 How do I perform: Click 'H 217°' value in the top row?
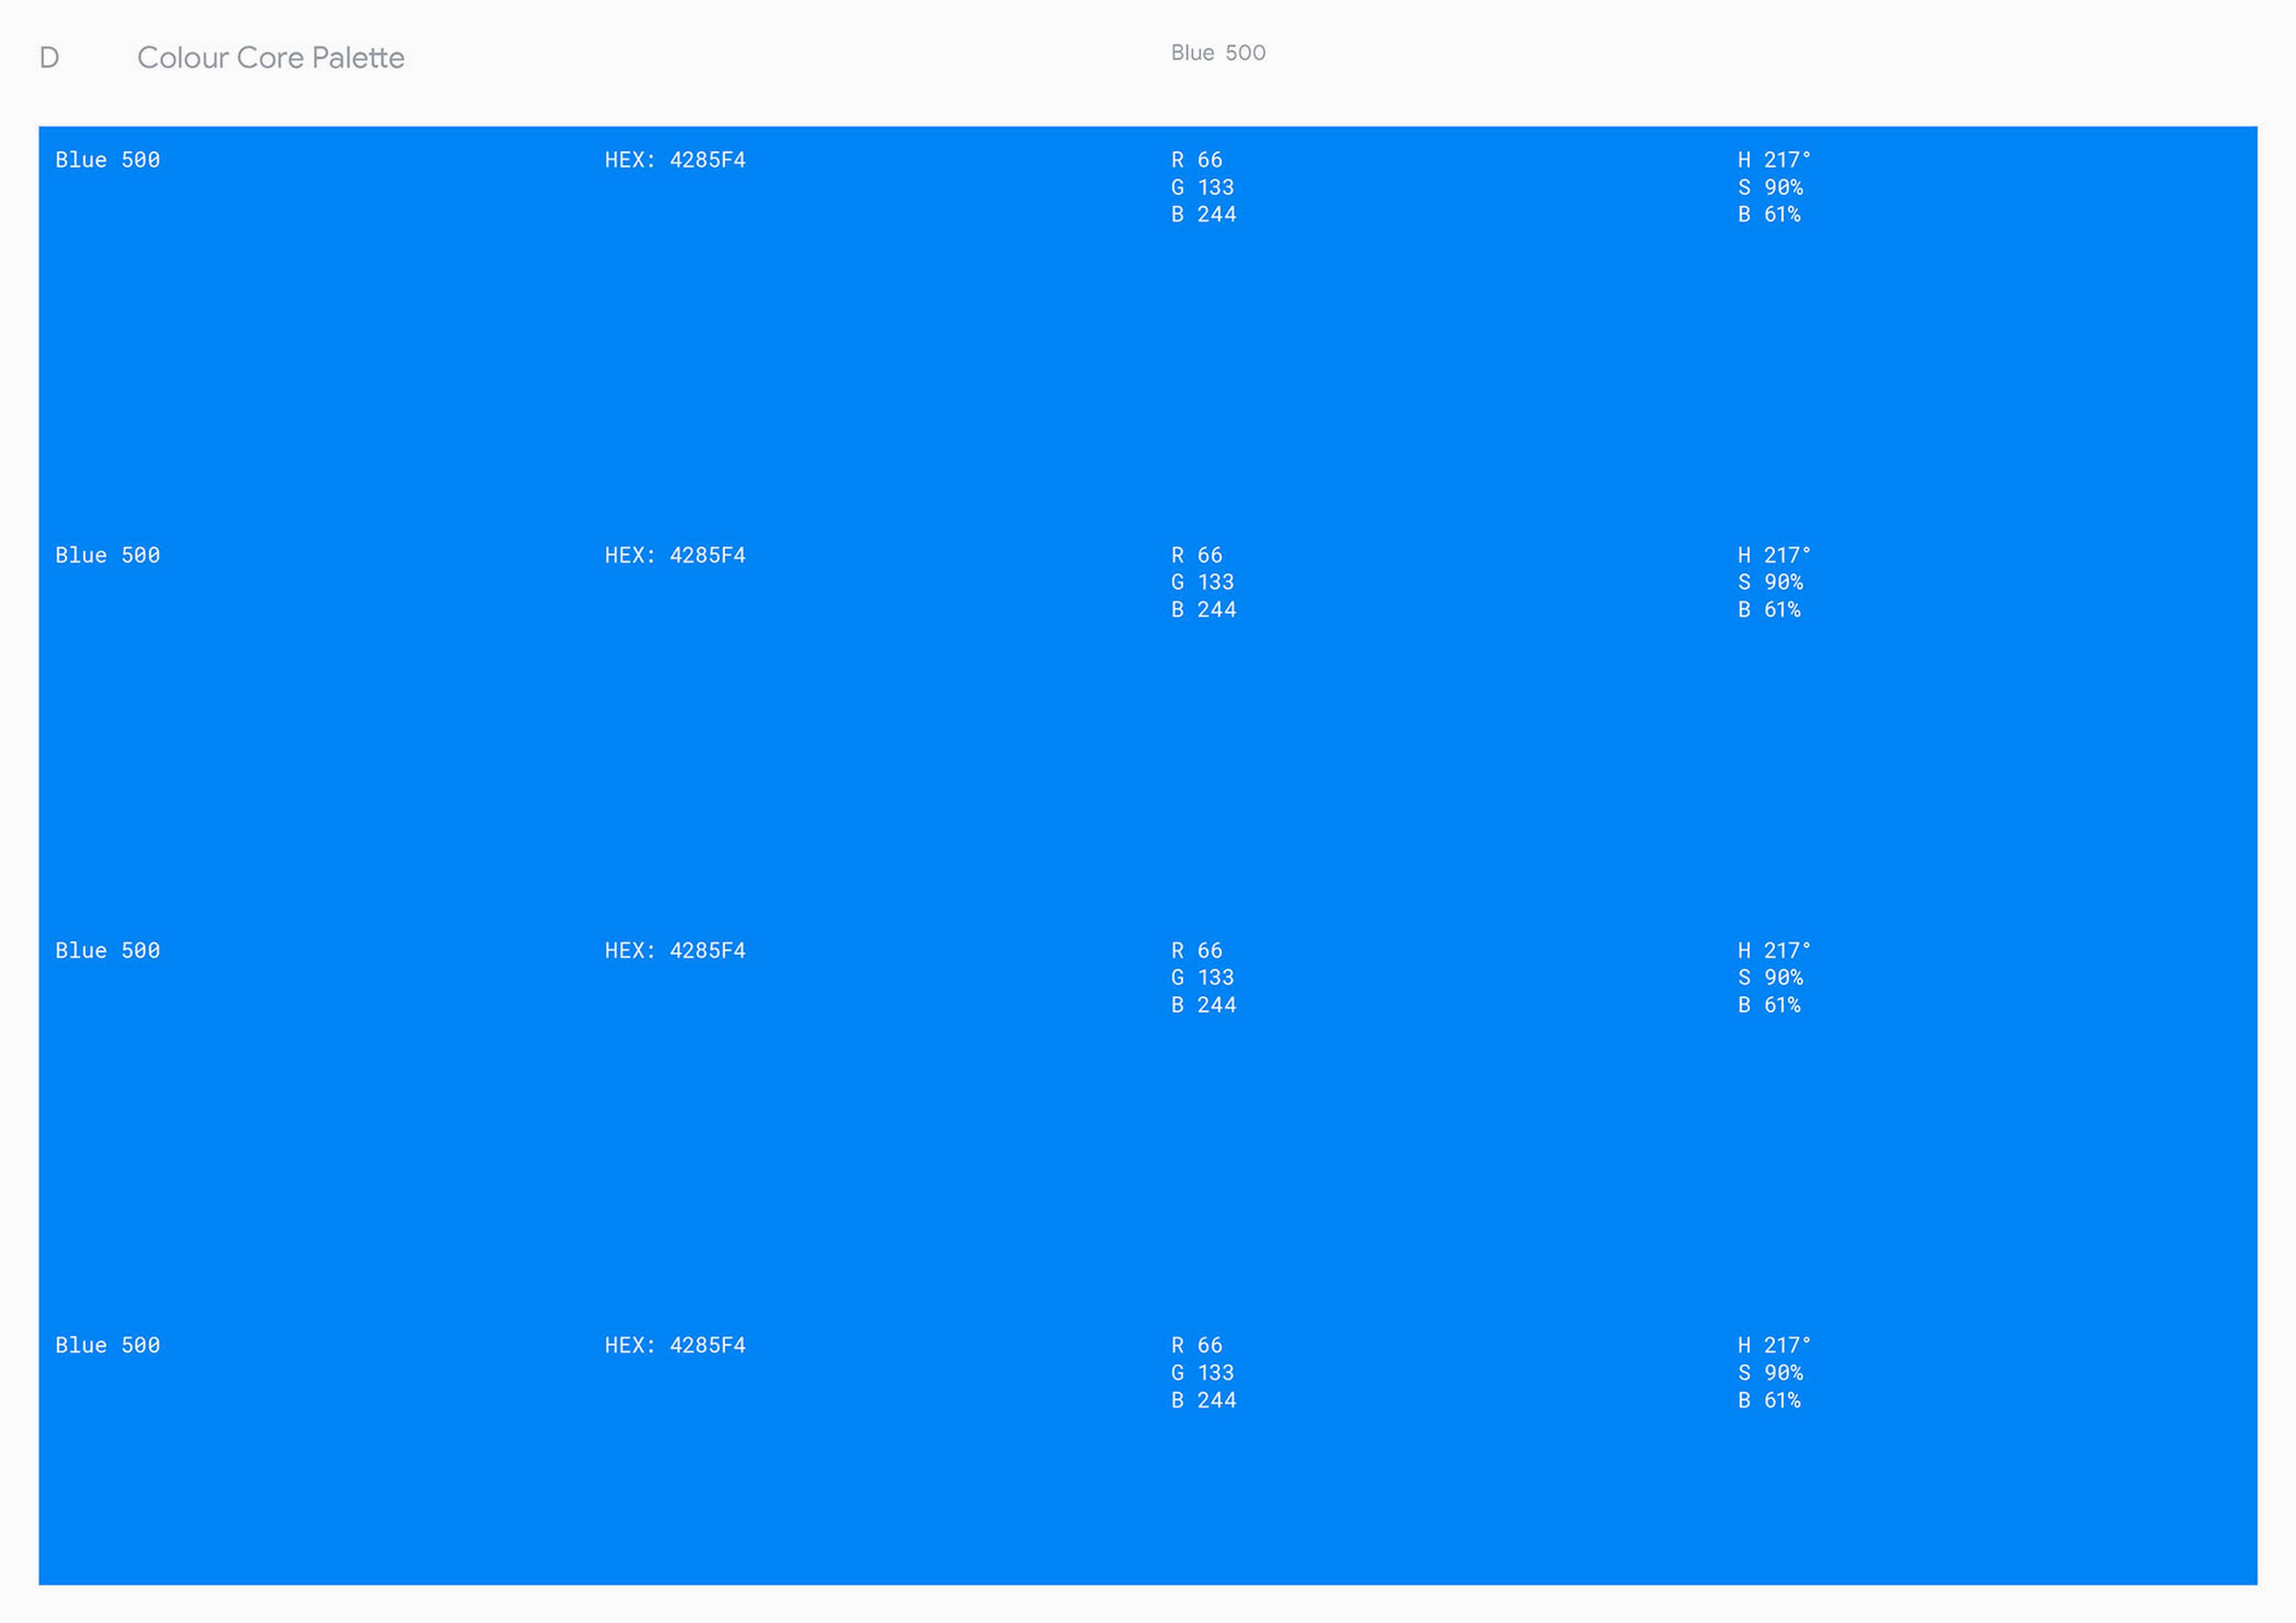click(1773, 160)
